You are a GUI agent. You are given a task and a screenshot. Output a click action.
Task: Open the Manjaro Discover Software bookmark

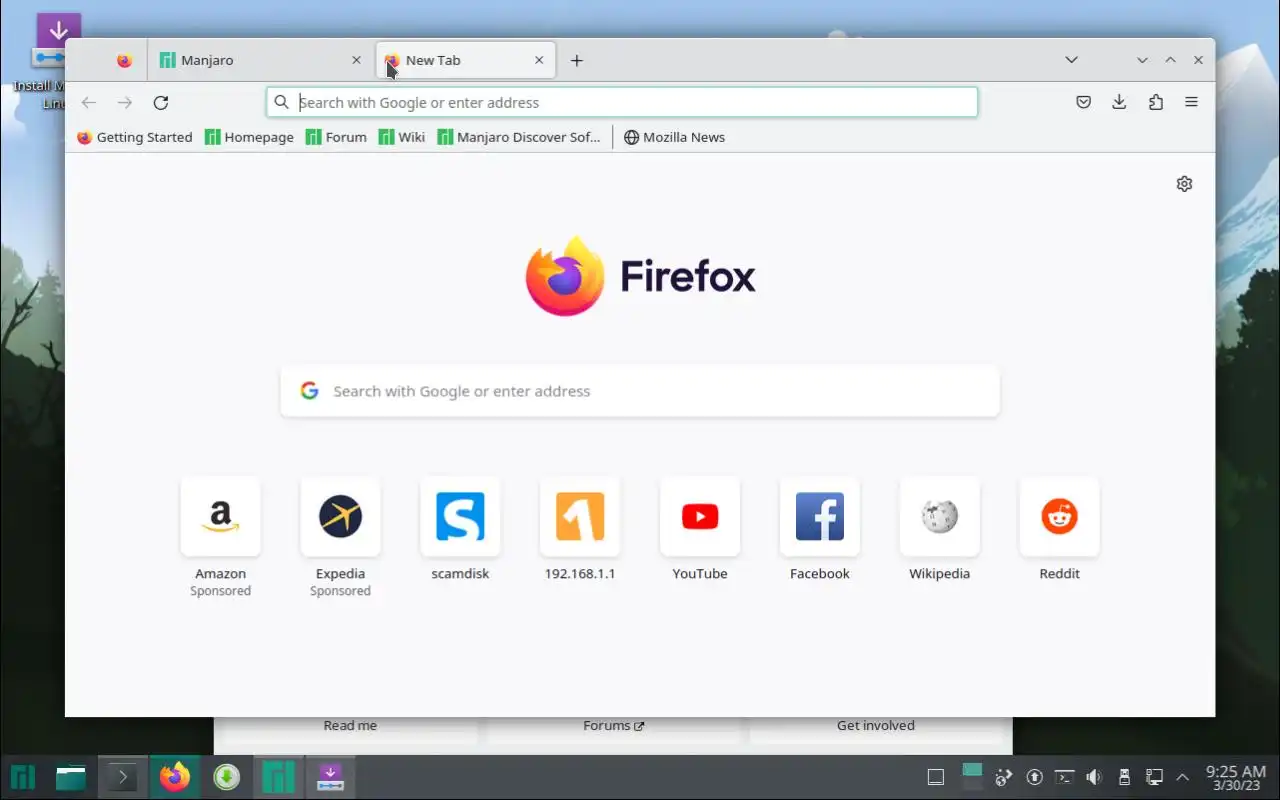click(x=519, y=137)
